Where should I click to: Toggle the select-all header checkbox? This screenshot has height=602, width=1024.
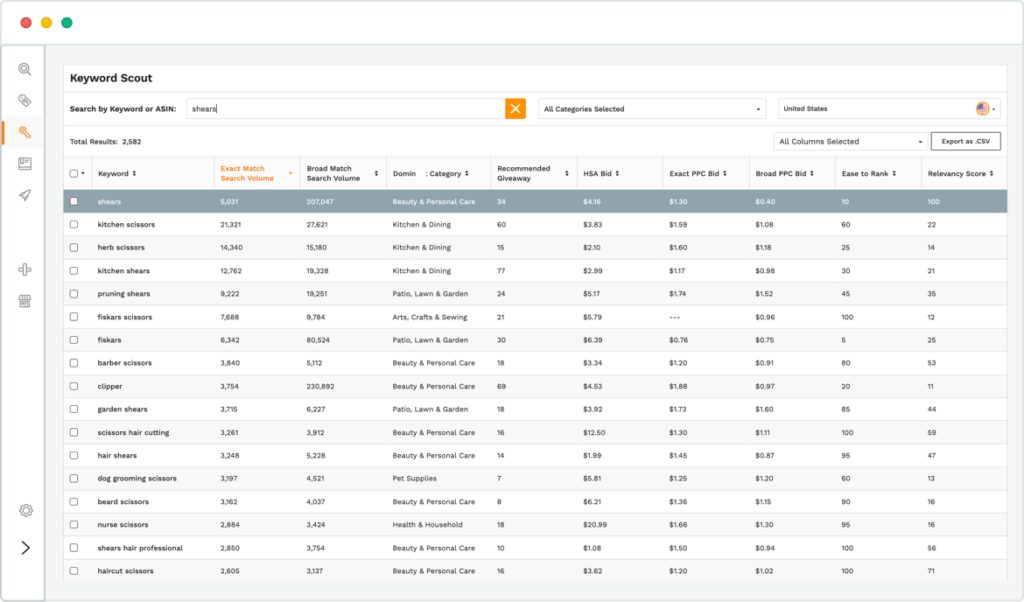(74, 174)
